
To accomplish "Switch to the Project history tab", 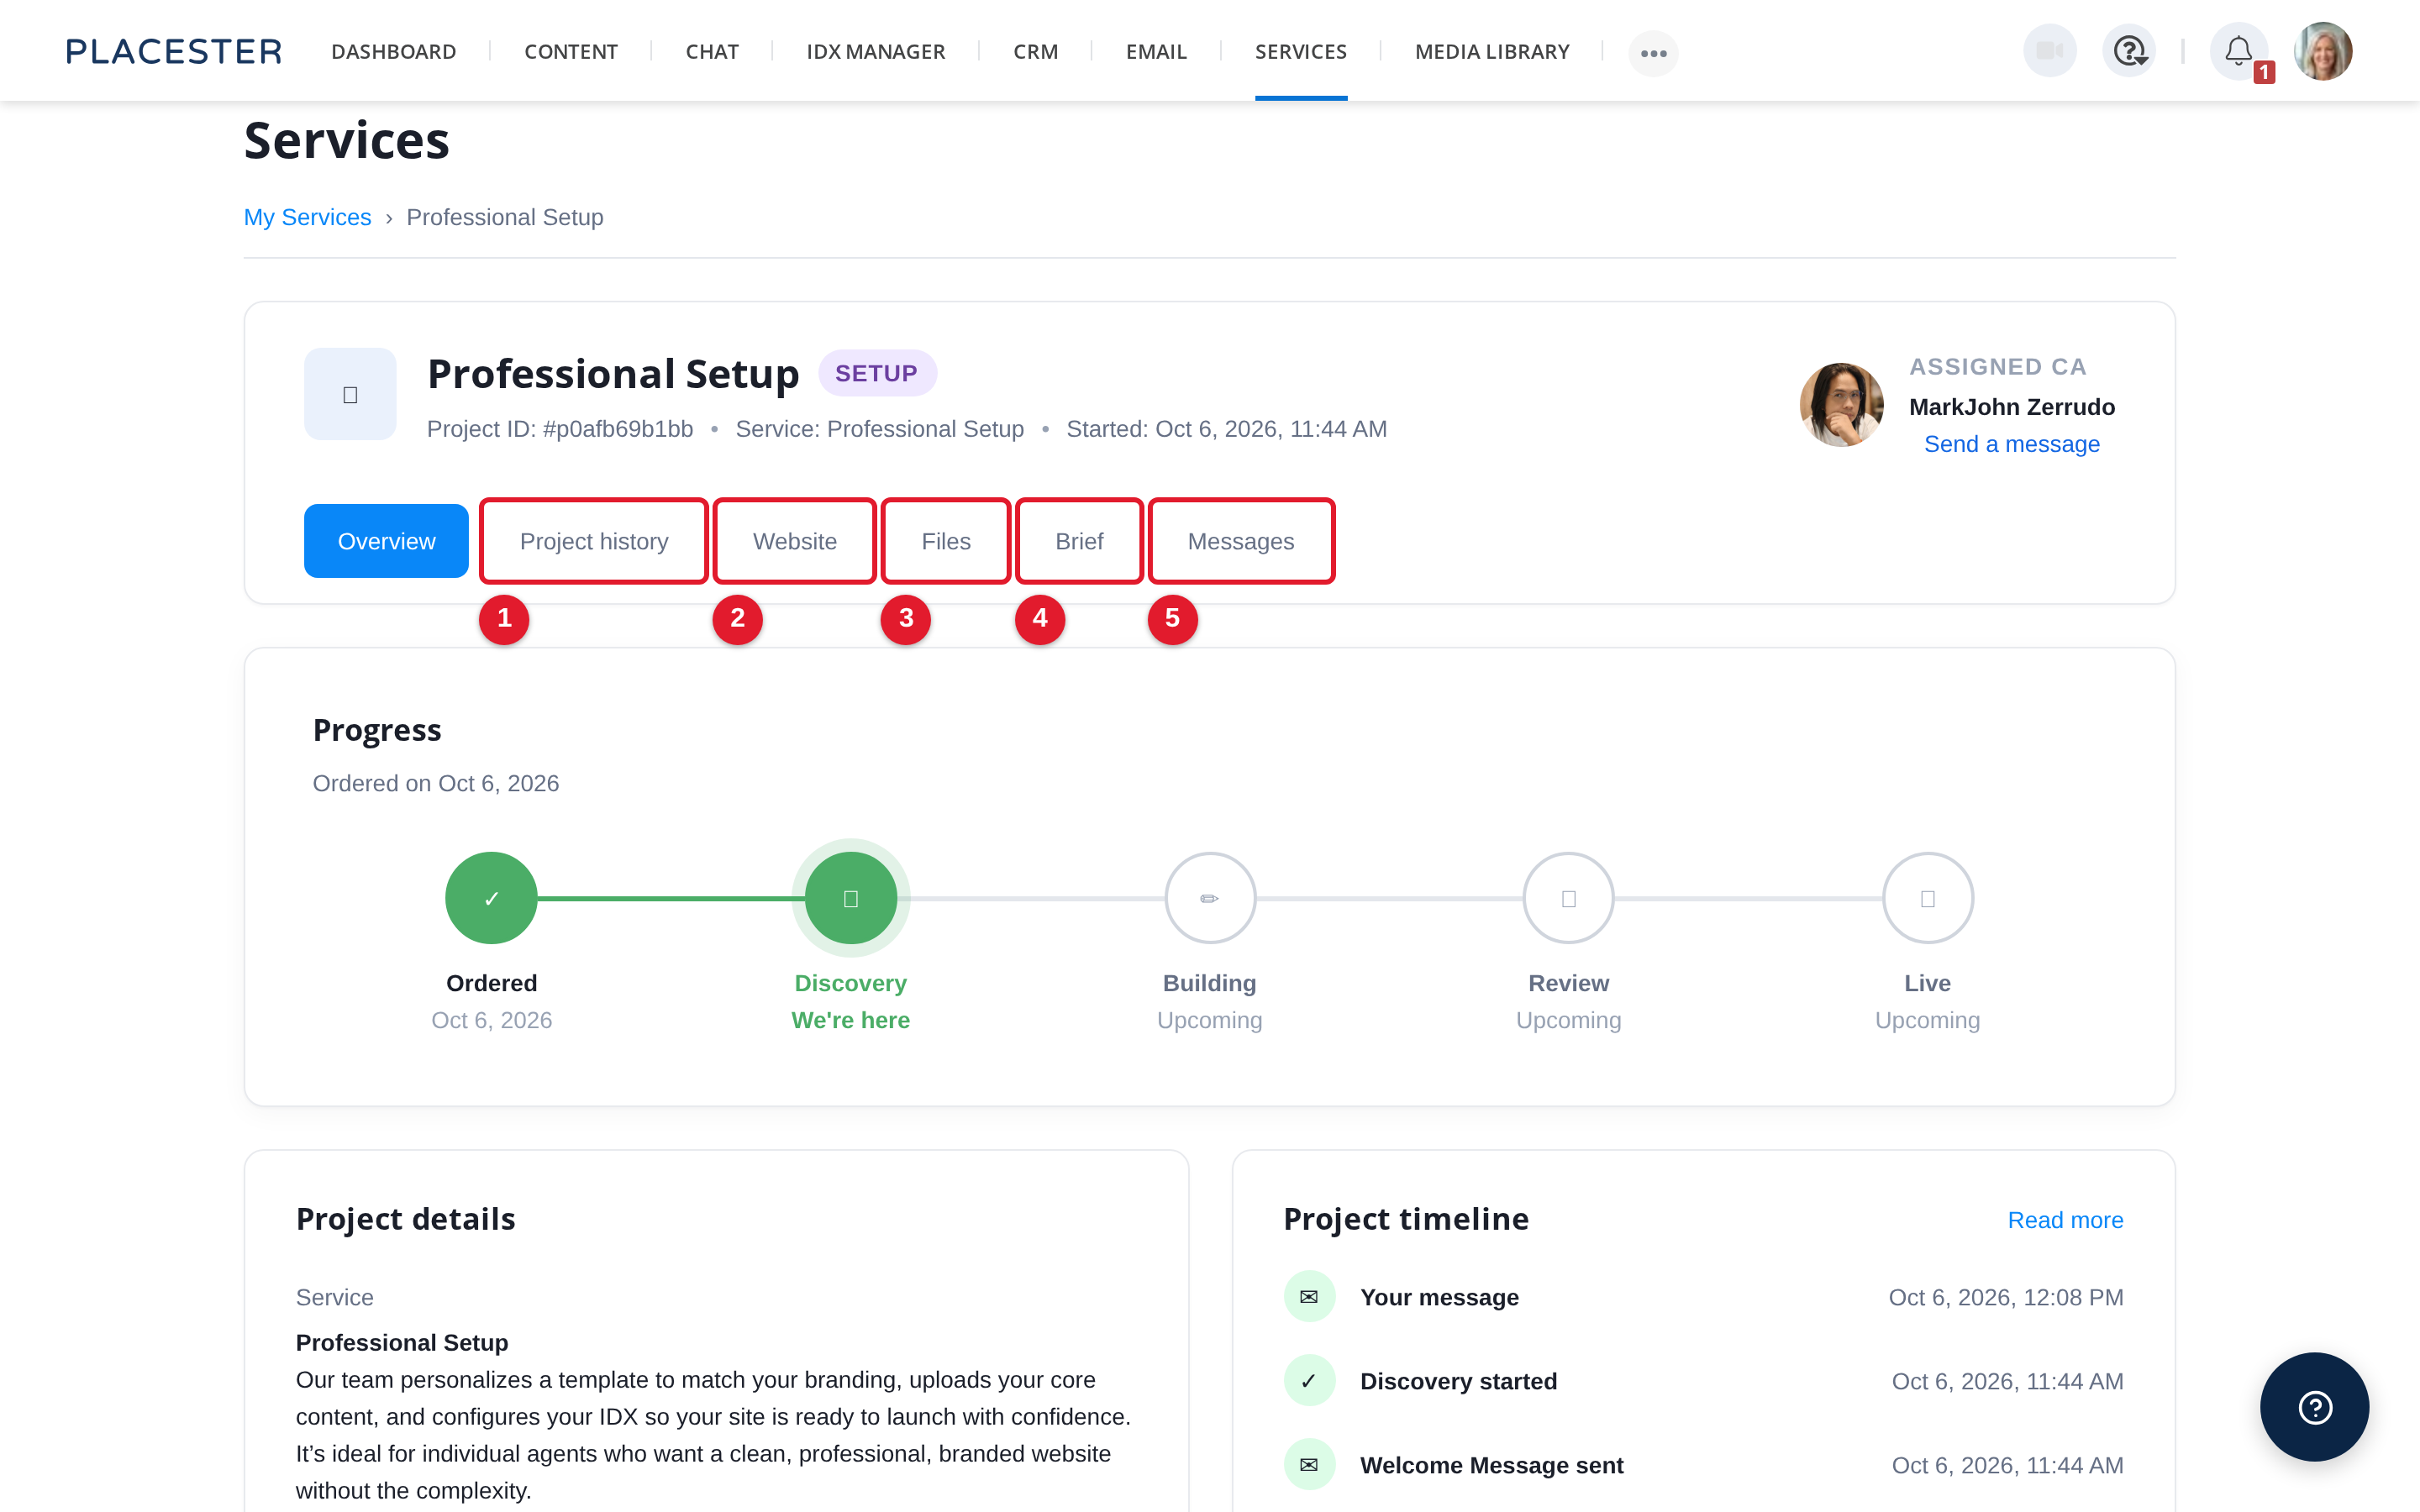I will 594,541.
